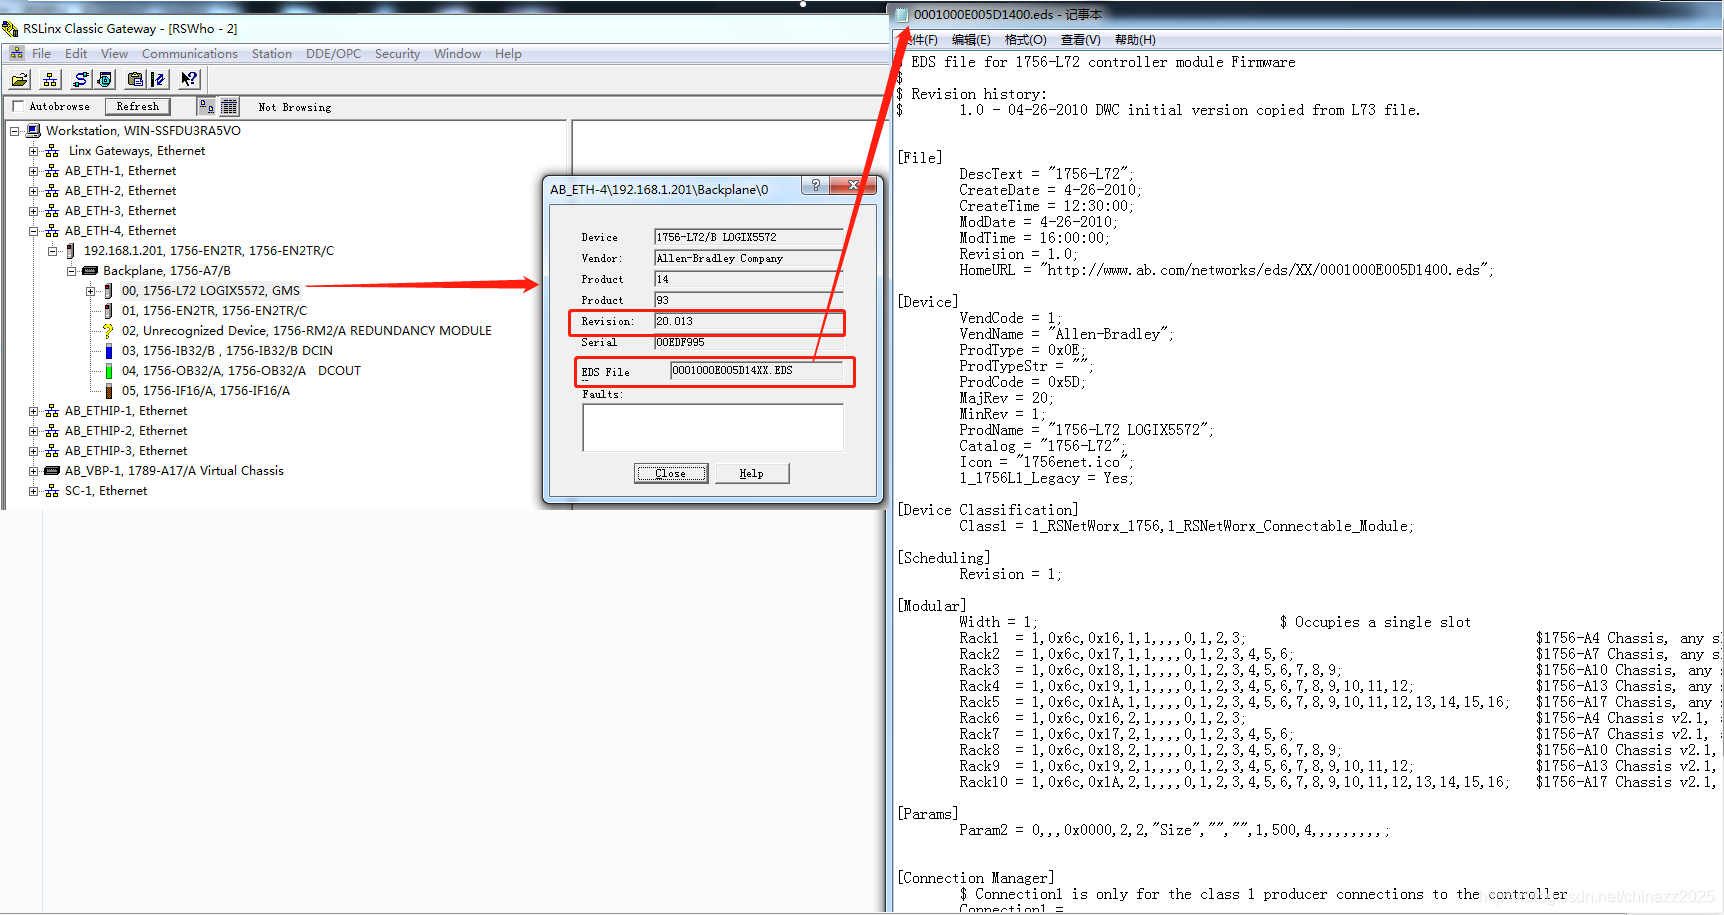
Task: Open Notepad's 格式(O) menu
Action: [1026, 40]
